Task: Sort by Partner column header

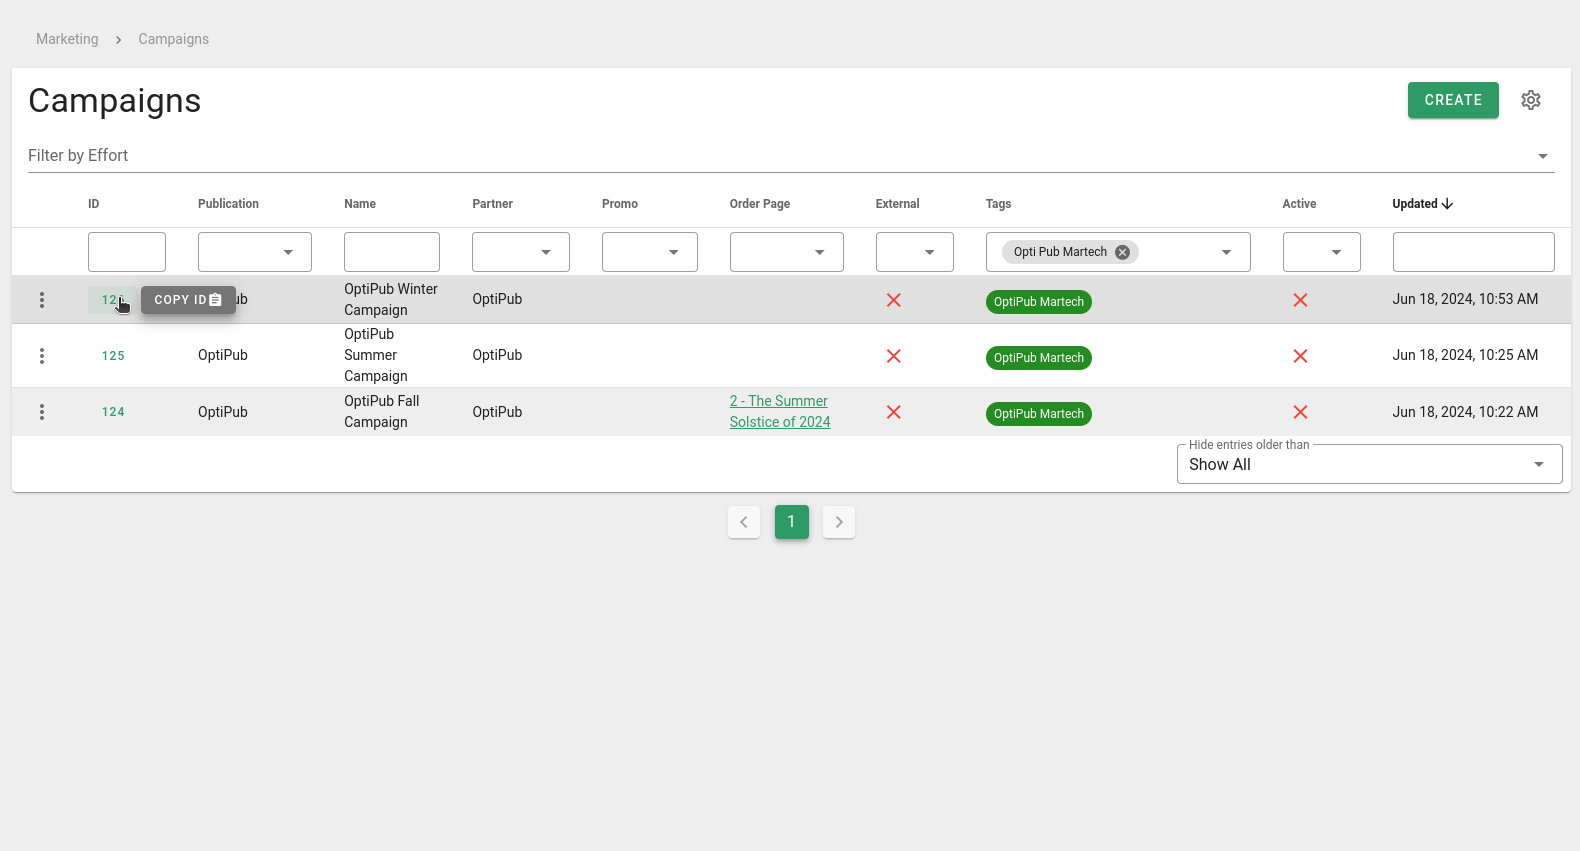Action: pos(493,204)
